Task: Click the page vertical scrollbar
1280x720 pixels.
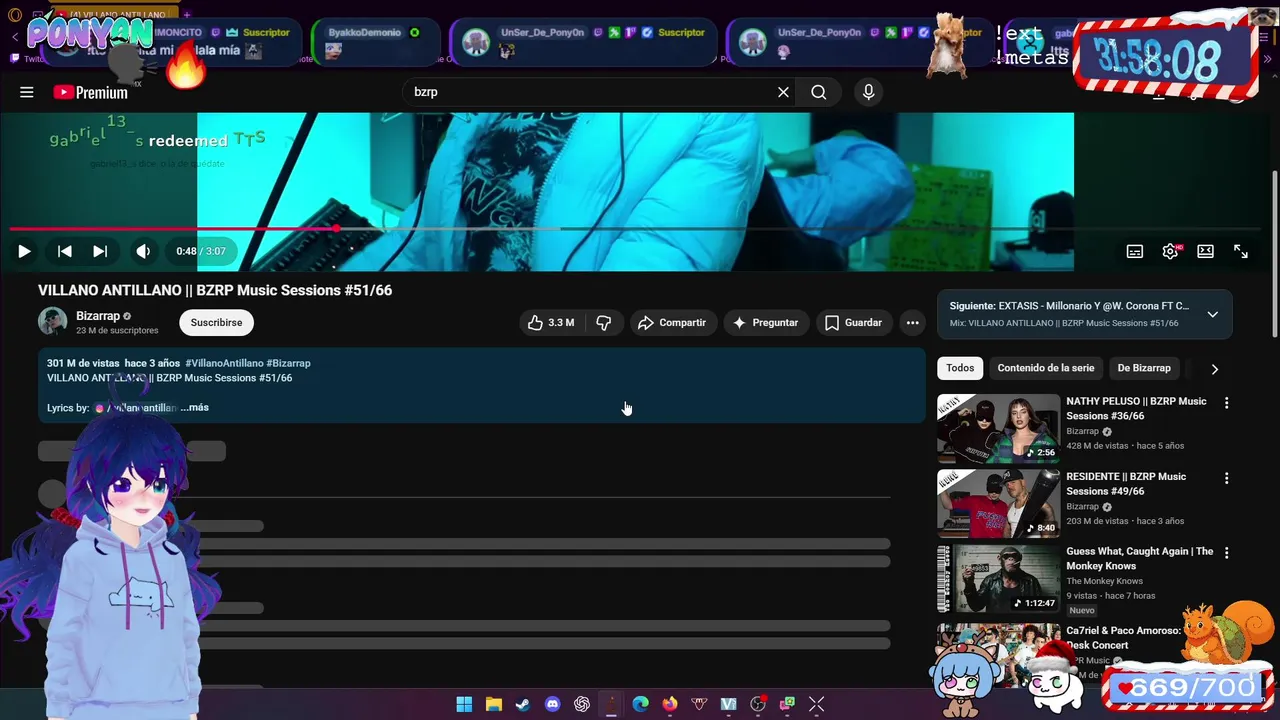Action: [x=1274, y=254]
